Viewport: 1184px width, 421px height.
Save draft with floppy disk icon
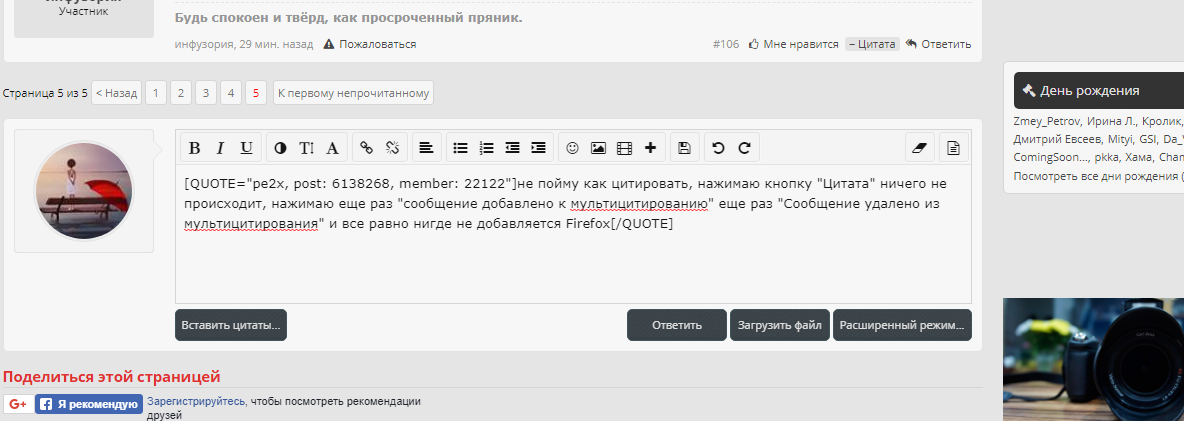[684, 148]
